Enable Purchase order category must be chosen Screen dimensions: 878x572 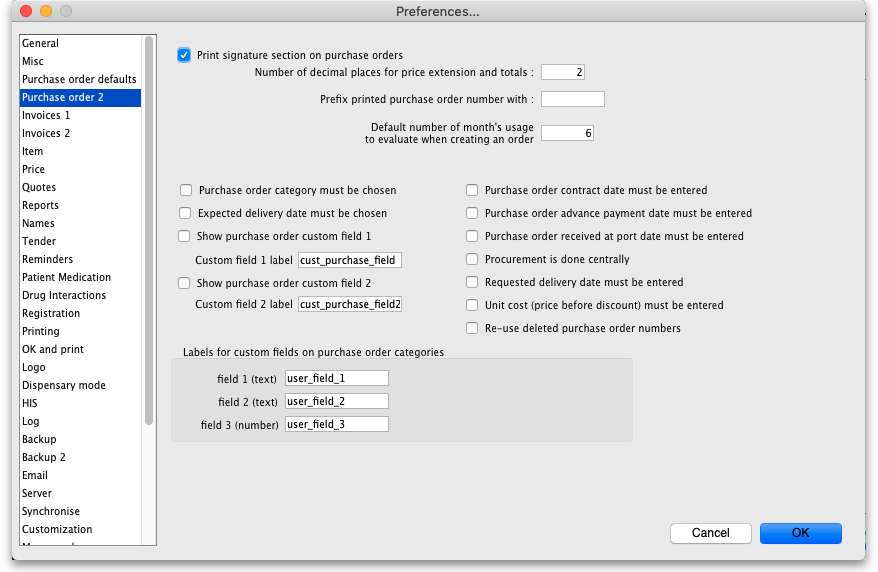coord(186,190)
